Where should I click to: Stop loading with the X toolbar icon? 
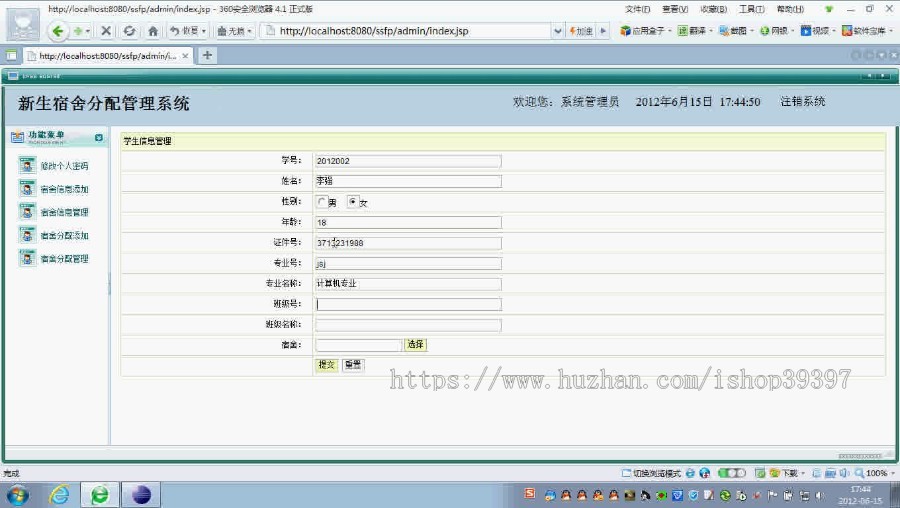tap(106, 31)
